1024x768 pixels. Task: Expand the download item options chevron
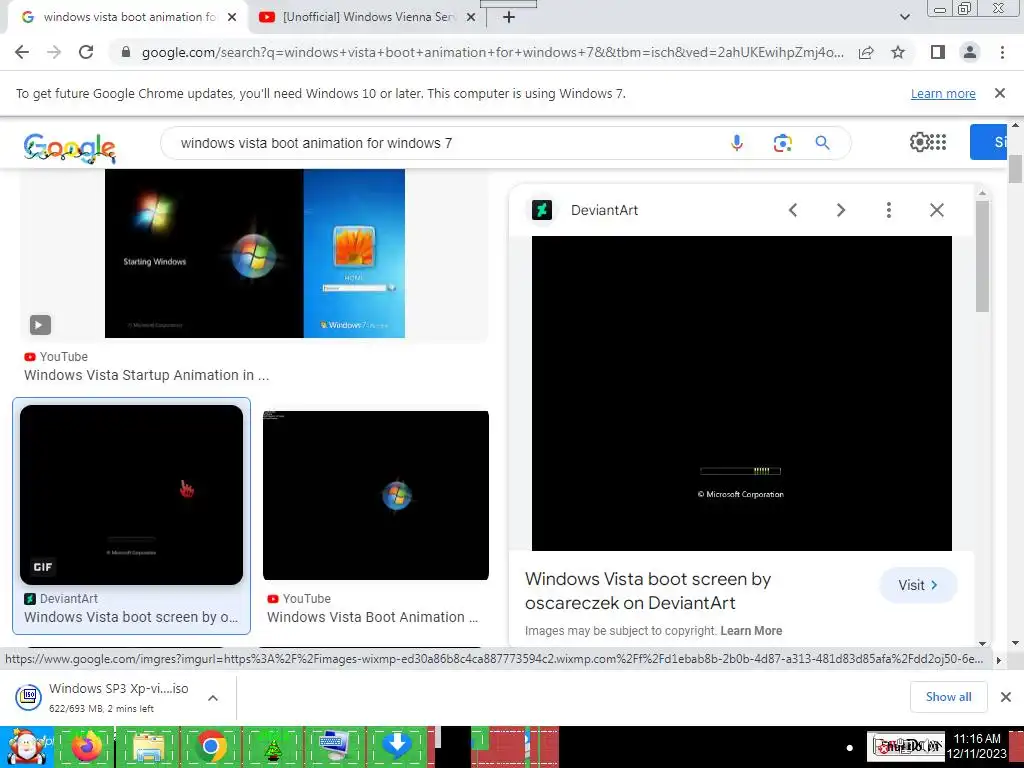pos(212,697)
